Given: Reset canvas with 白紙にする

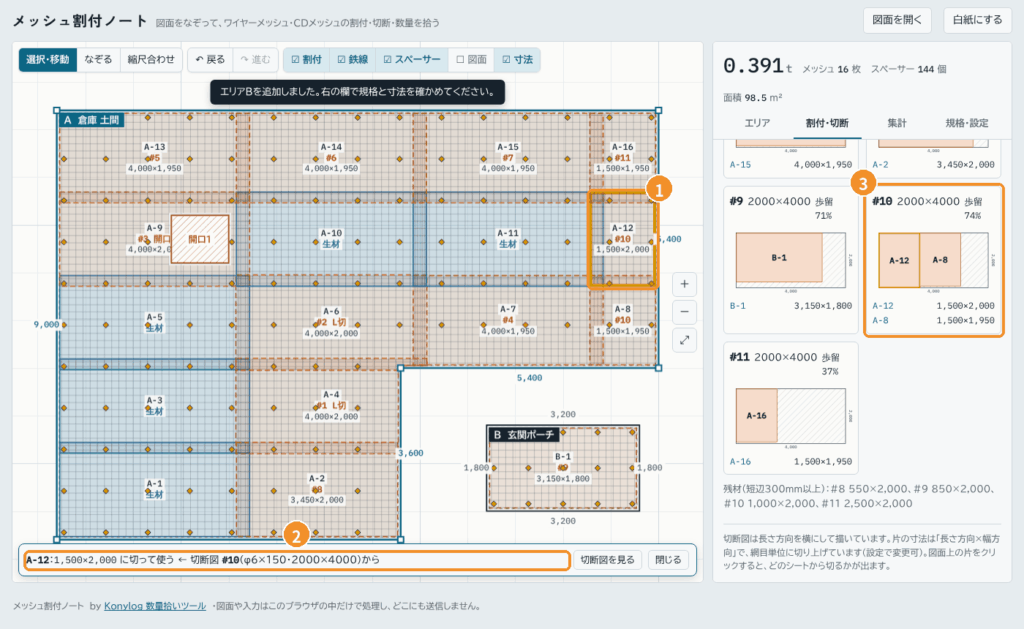Looking at the screenshot, I should coord(978,20).
